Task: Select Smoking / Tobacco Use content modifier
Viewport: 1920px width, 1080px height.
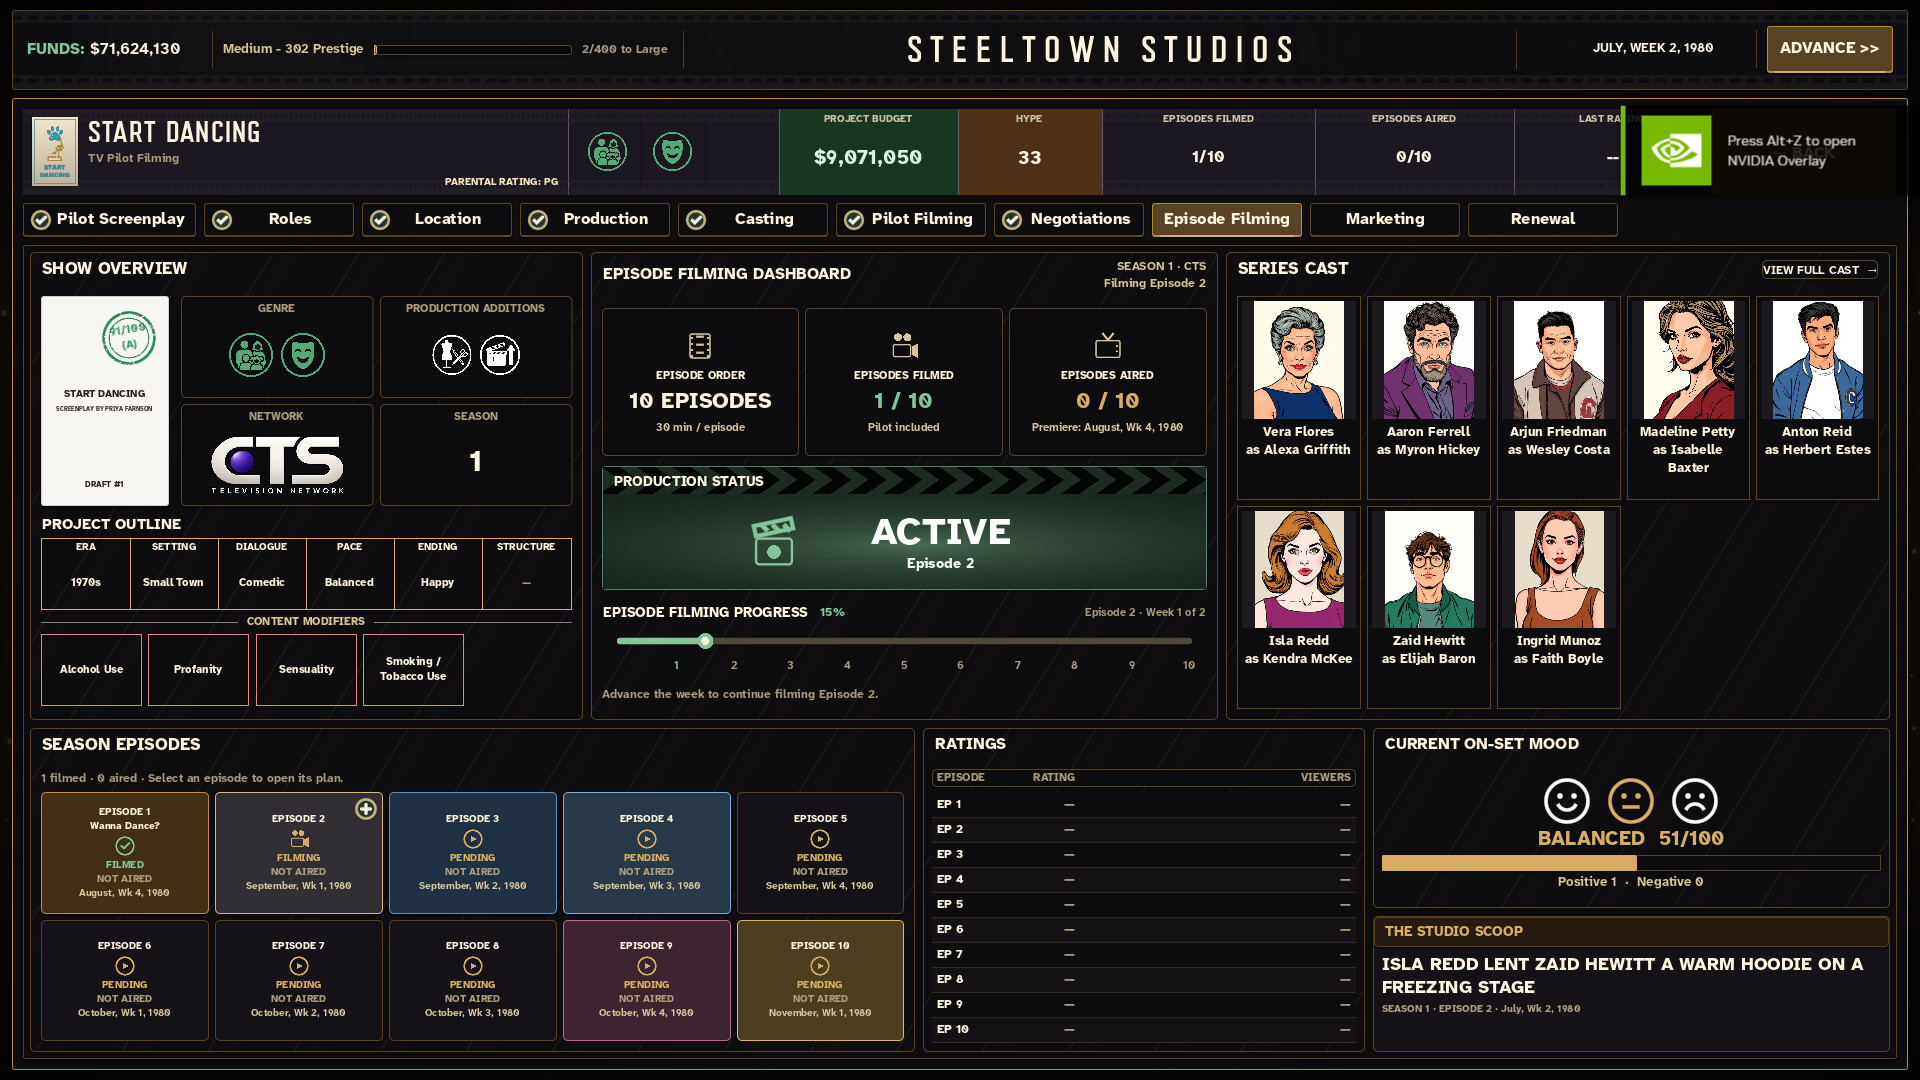Action: coord(413,669)
